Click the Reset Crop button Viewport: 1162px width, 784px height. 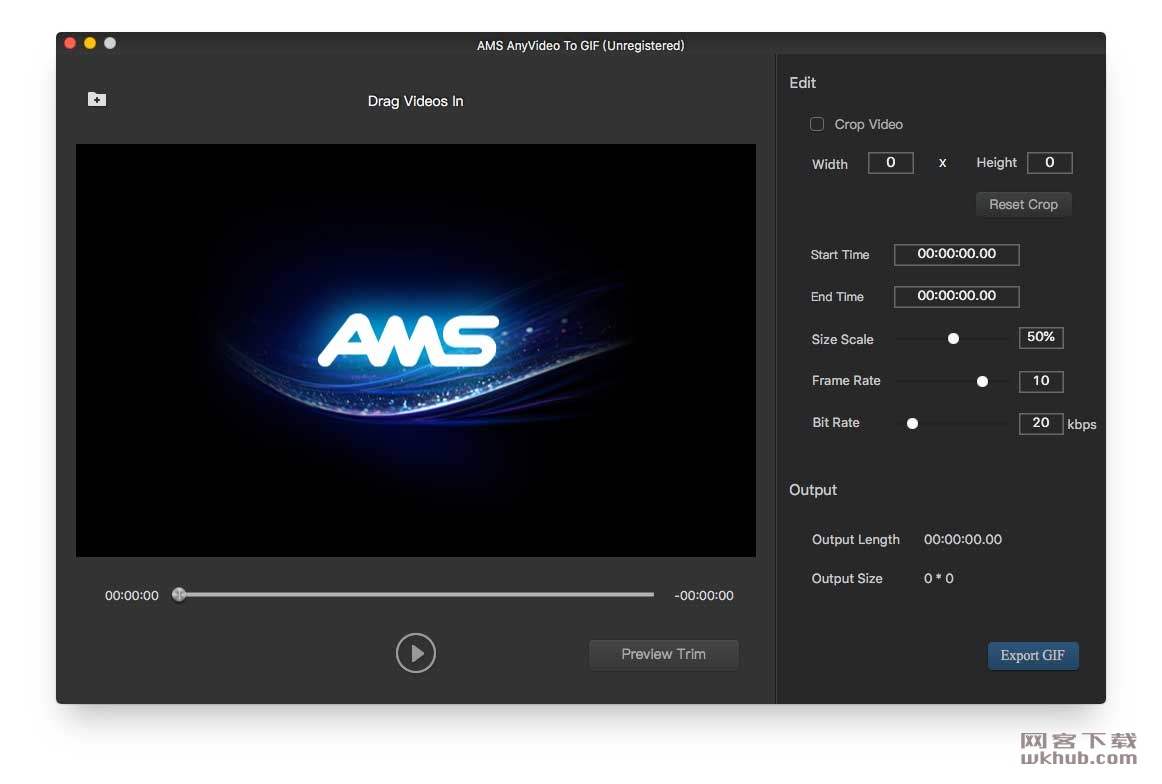(1023, 205)
